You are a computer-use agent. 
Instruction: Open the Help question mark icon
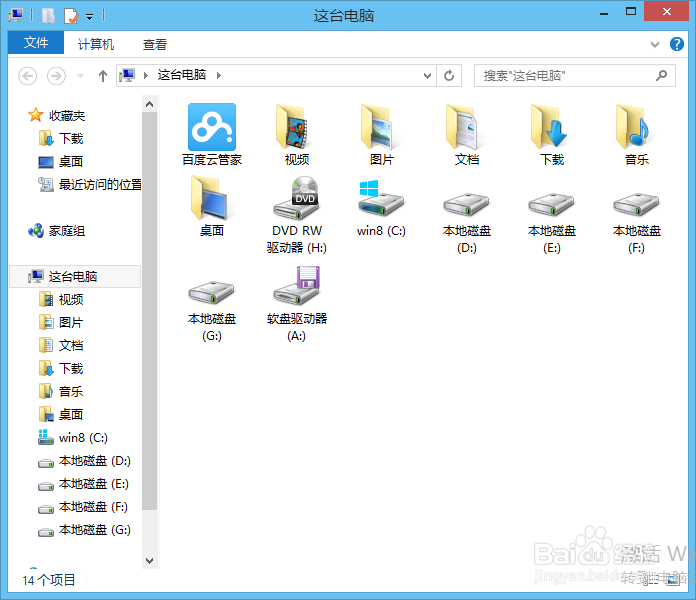pos(676,44)
